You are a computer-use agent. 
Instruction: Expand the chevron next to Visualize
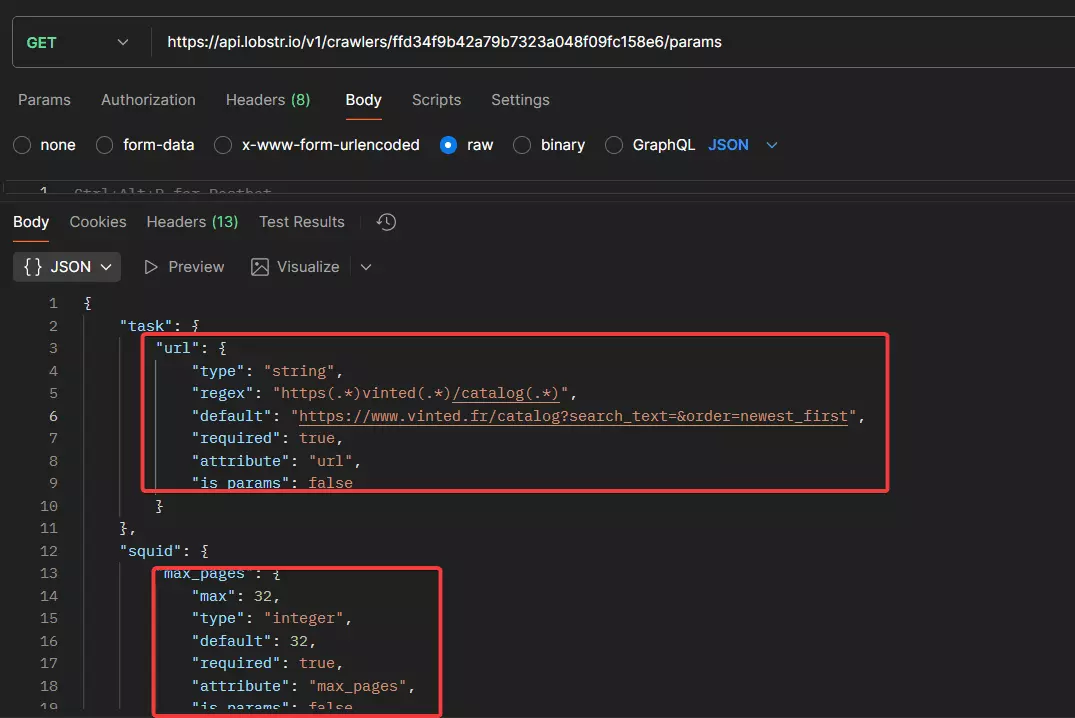[364, 266]
